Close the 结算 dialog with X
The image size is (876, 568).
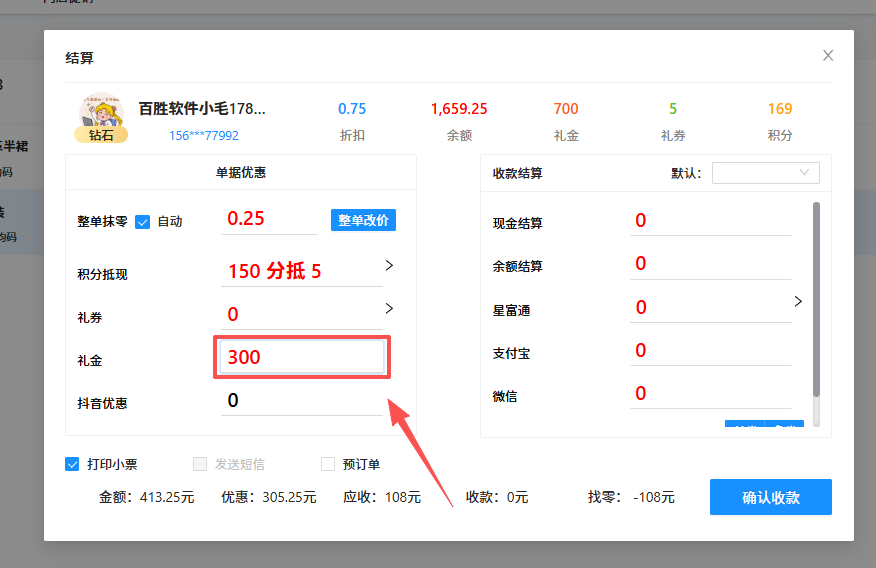828,56
